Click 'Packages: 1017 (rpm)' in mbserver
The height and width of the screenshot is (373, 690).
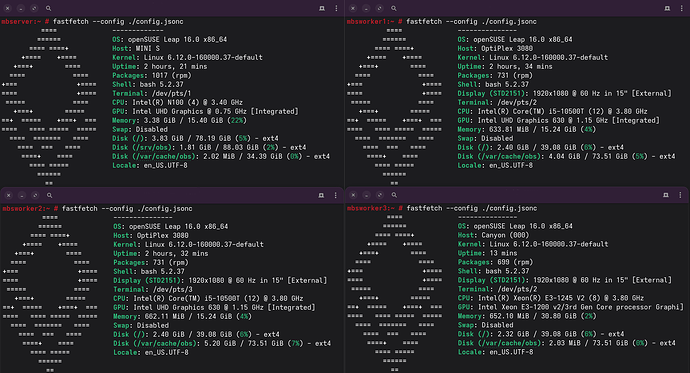click(152, 76)
